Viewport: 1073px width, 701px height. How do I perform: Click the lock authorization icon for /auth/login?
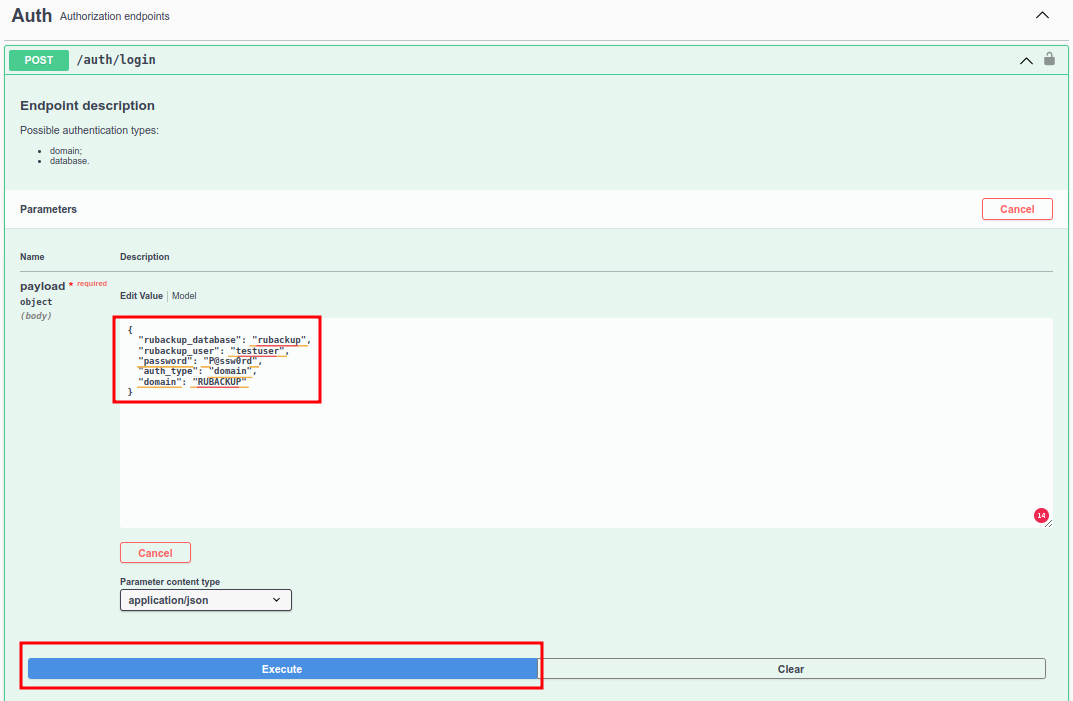(1049, 59)
